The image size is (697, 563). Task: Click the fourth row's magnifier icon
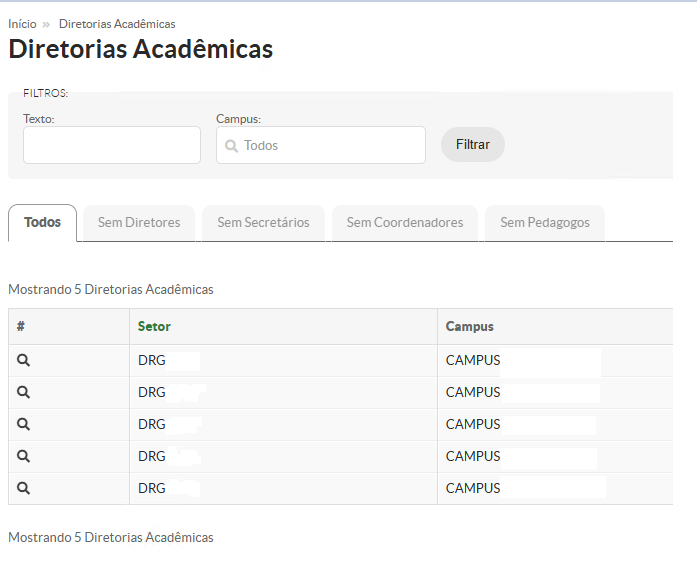point(24,456)
